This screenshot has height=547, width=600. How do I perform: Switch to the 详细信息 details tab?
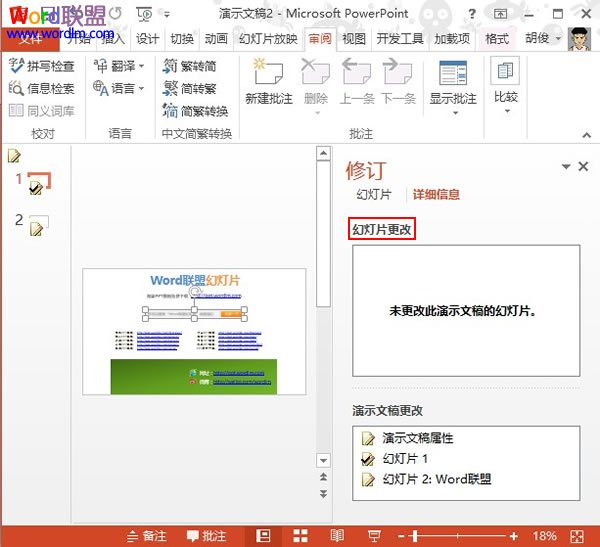tap(436, 194)
